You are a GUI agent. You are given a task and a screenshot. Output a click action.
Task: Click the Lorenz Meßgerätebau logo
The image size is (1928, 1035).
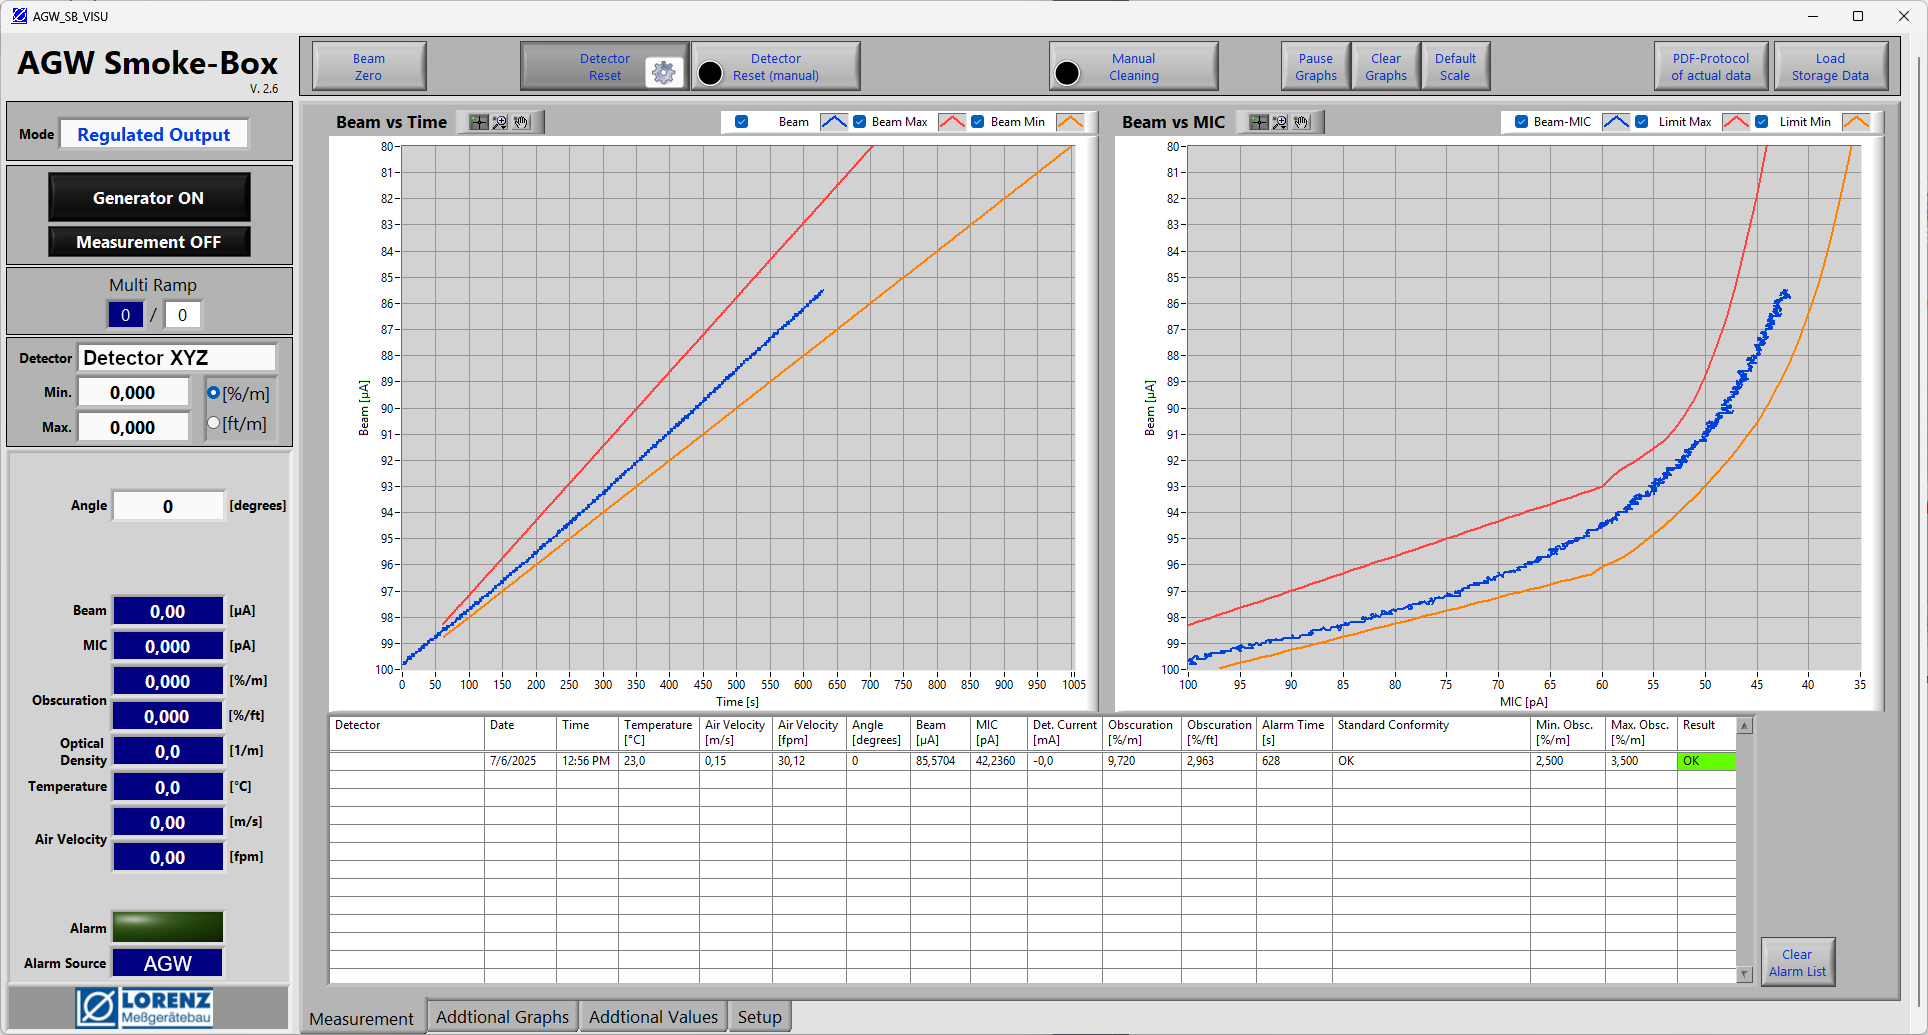click(145, 1007)
